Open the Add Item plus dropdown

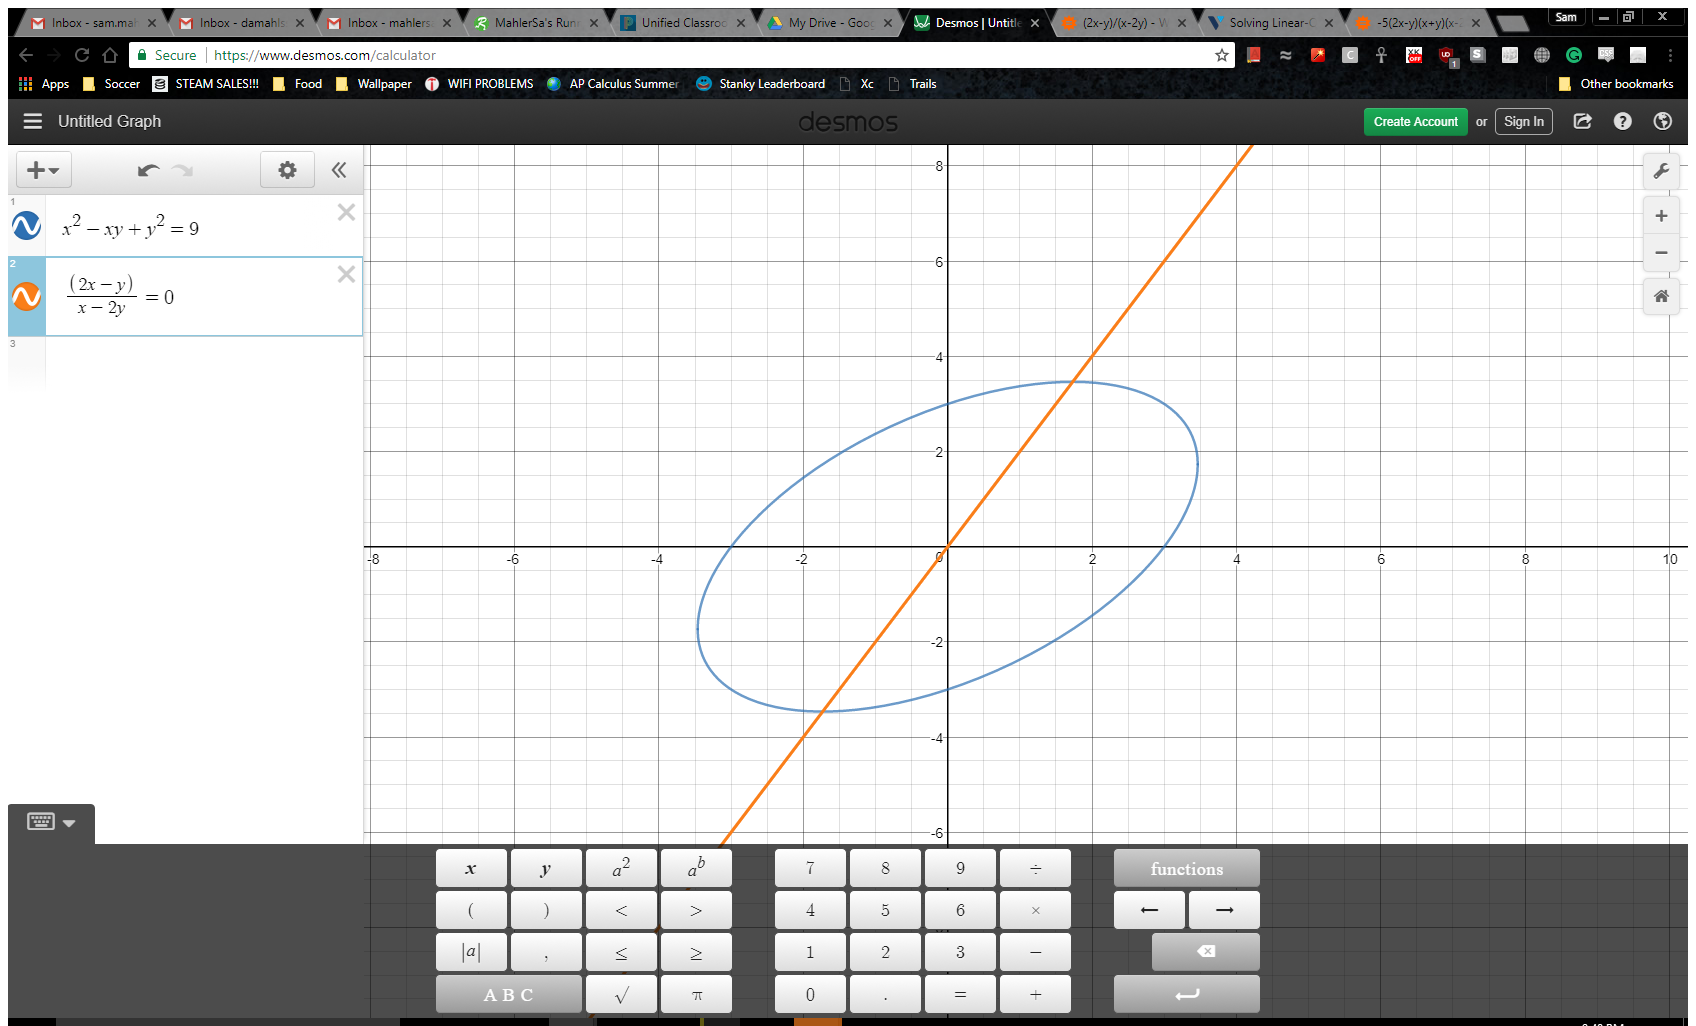point(43,170)
